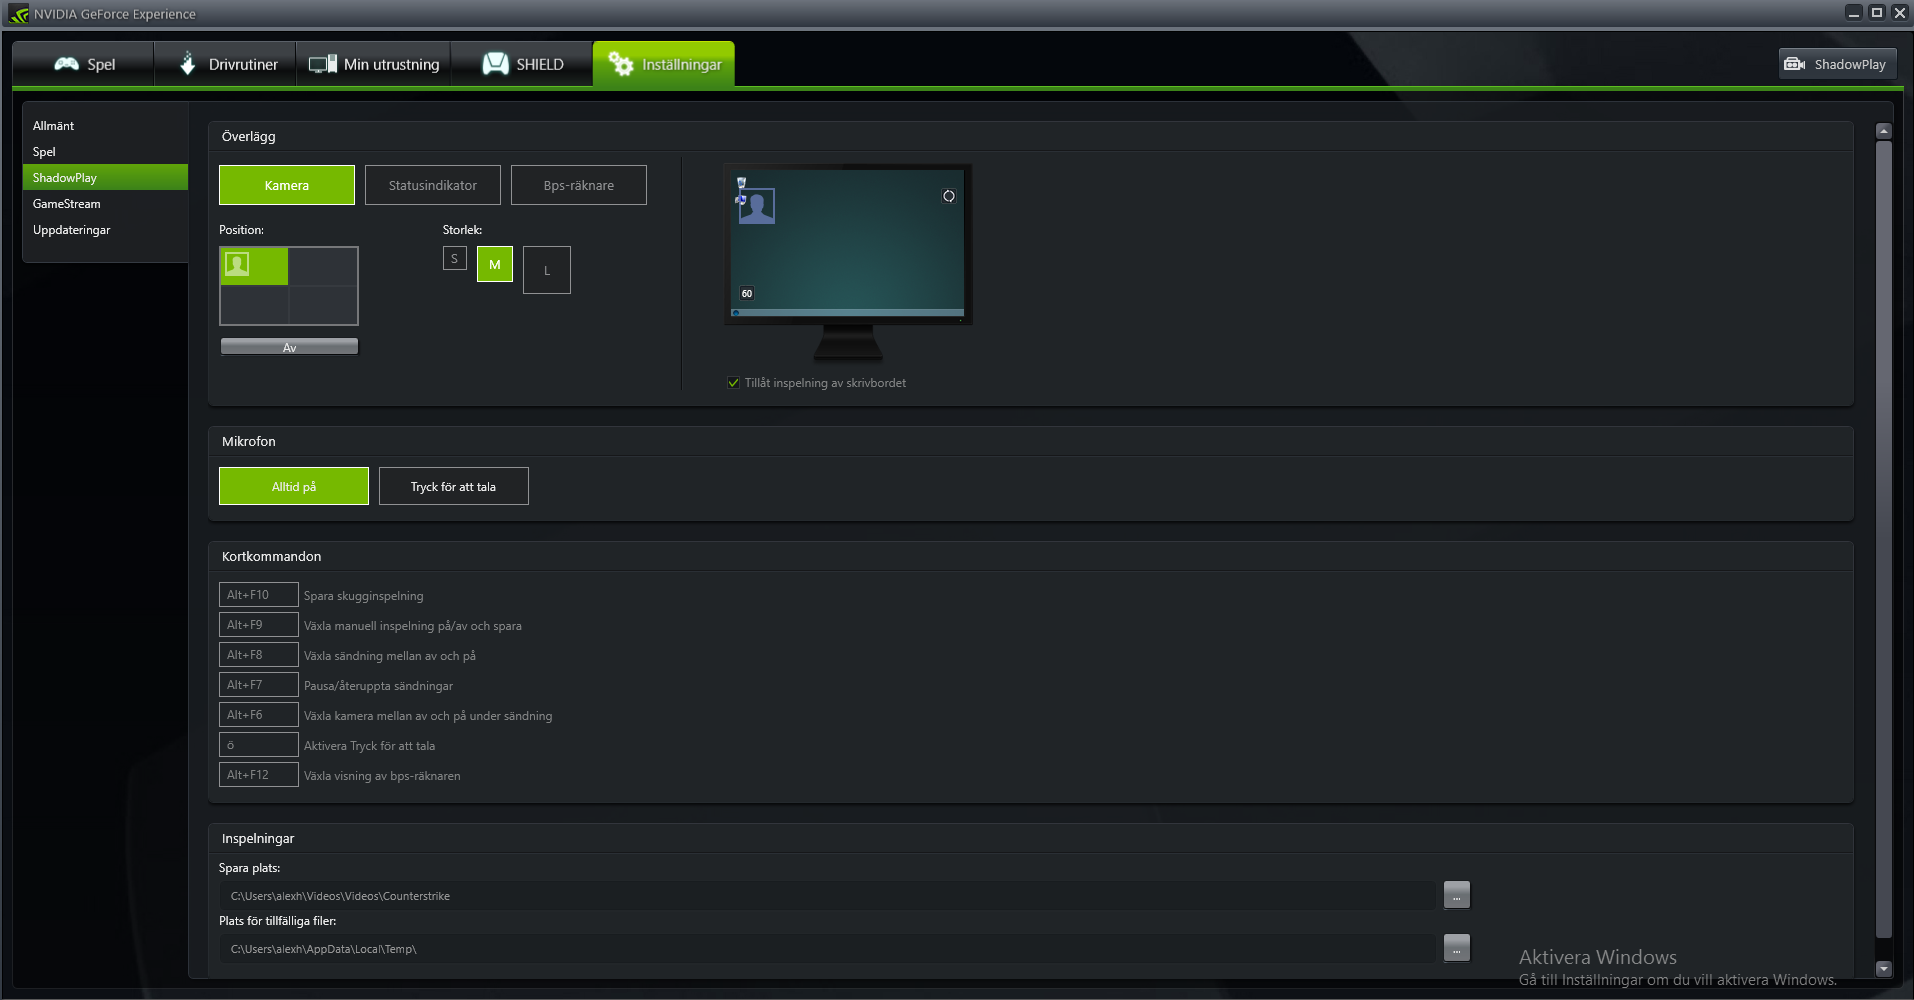Open the Min utrustning tab
Screen dimensions: 1914x1000
click(374, 64)
